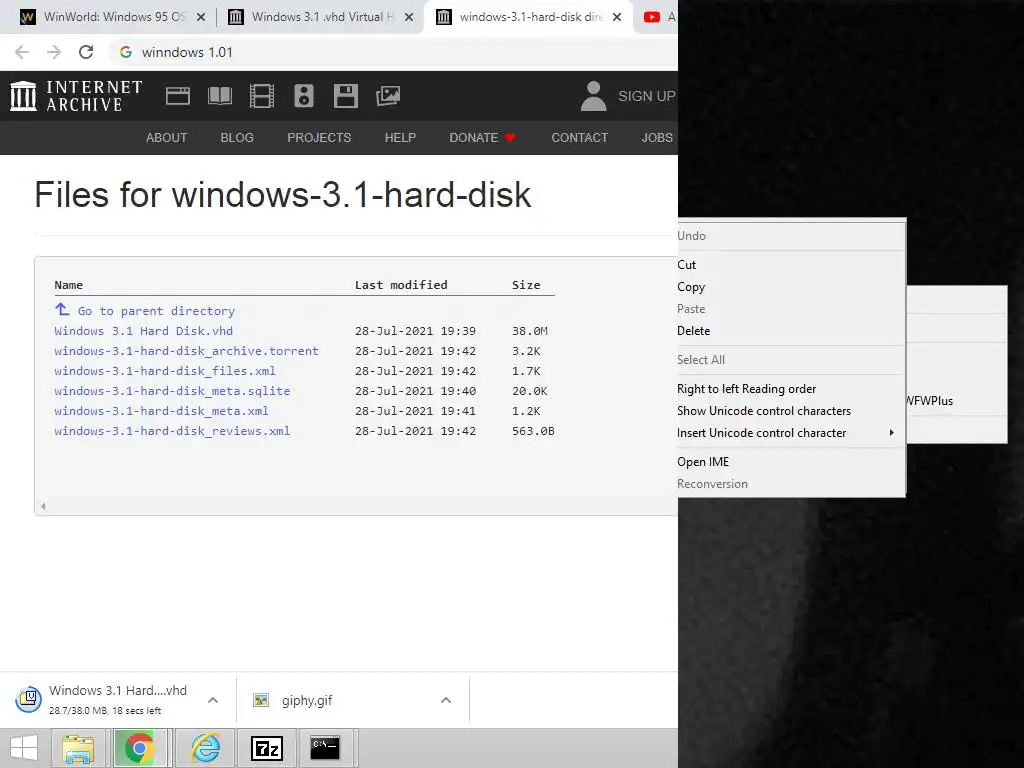The height and width of the screenshot is (768, 1024).
Task: Click the Last modified column header
Action: (401, 285)
